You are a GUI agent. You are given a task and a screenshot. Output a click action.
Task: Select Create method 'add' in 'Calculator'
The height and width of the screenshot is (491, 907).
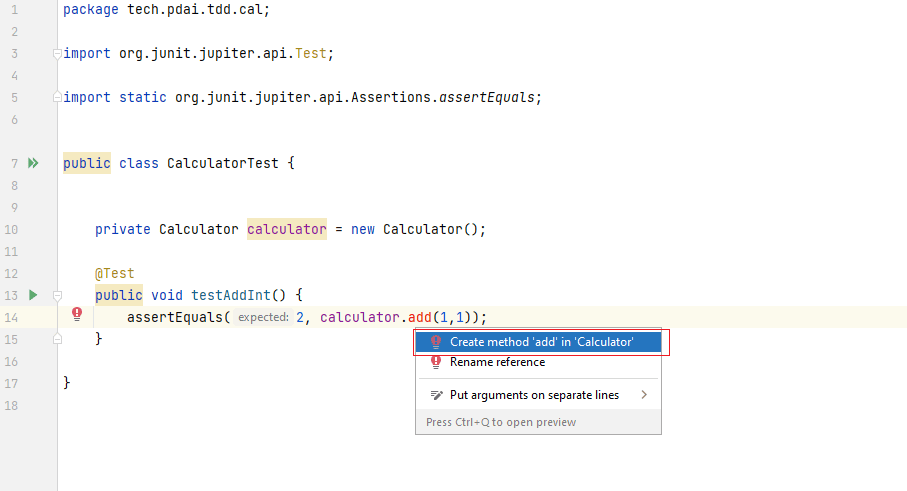[541, 342]
